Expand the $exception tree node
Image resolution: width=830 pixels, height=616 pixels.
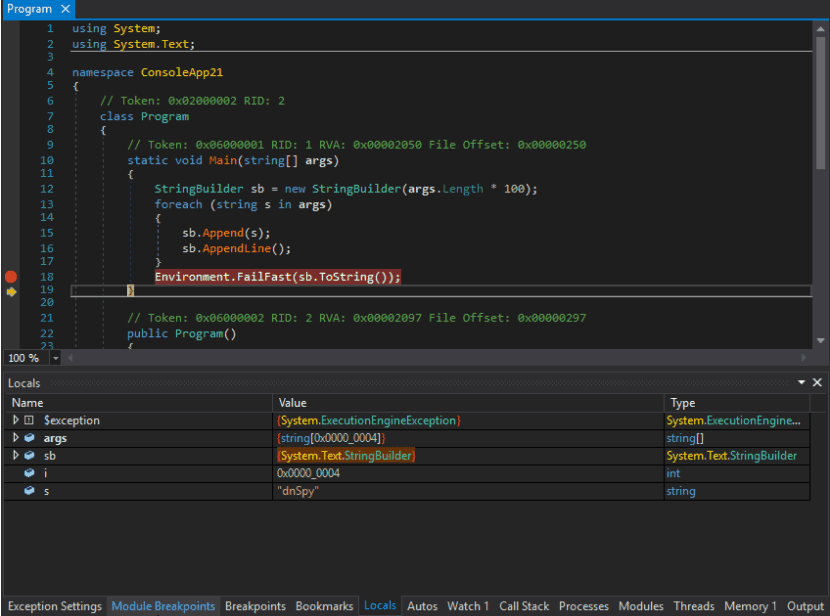[15, 420]
